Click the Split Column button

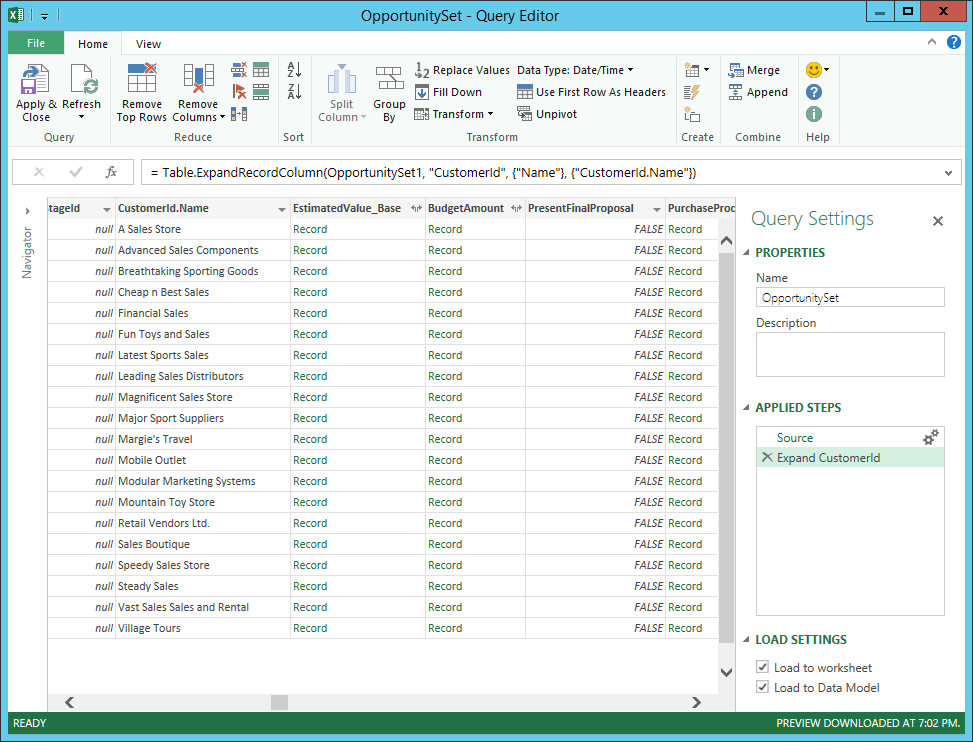click(x=341, y=92)
